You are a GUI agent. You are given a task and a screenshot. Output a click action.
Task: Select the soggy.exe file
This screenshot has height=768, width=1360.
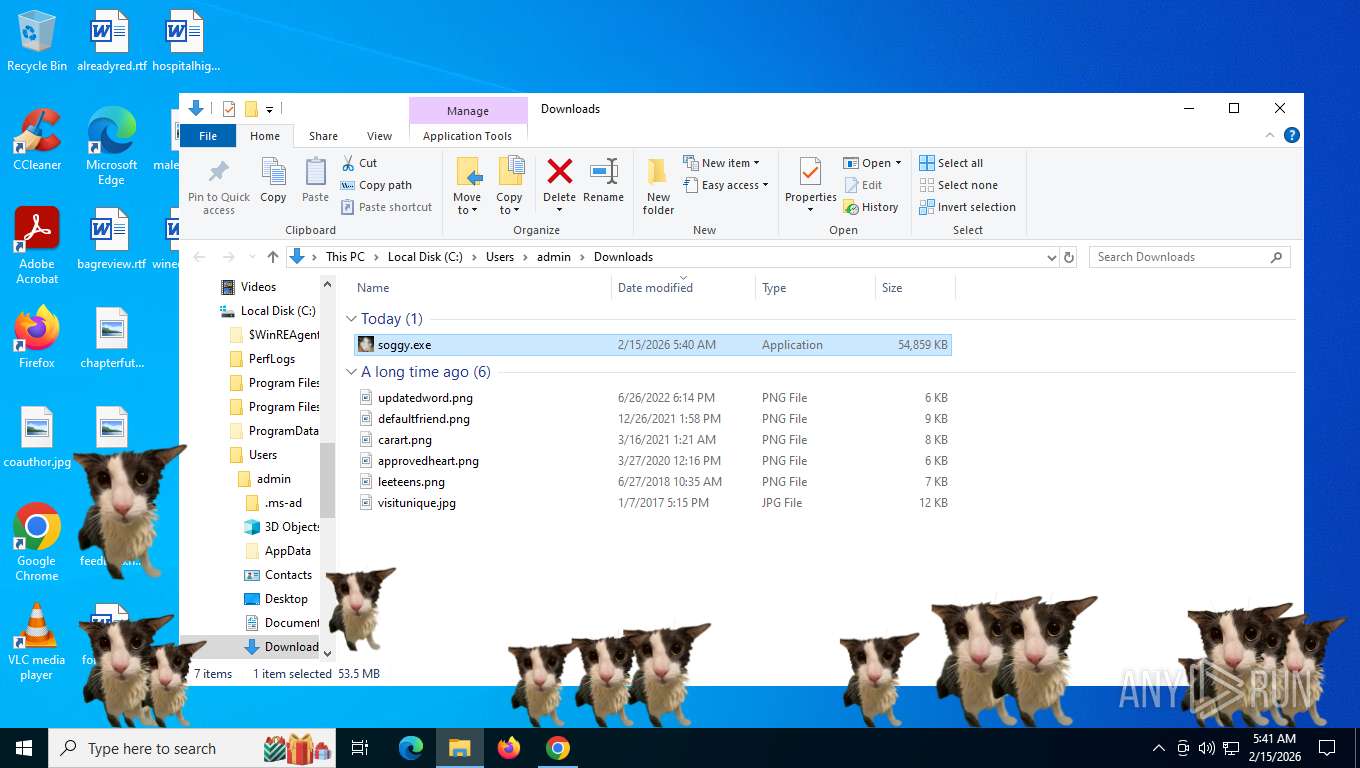point(653,345)
